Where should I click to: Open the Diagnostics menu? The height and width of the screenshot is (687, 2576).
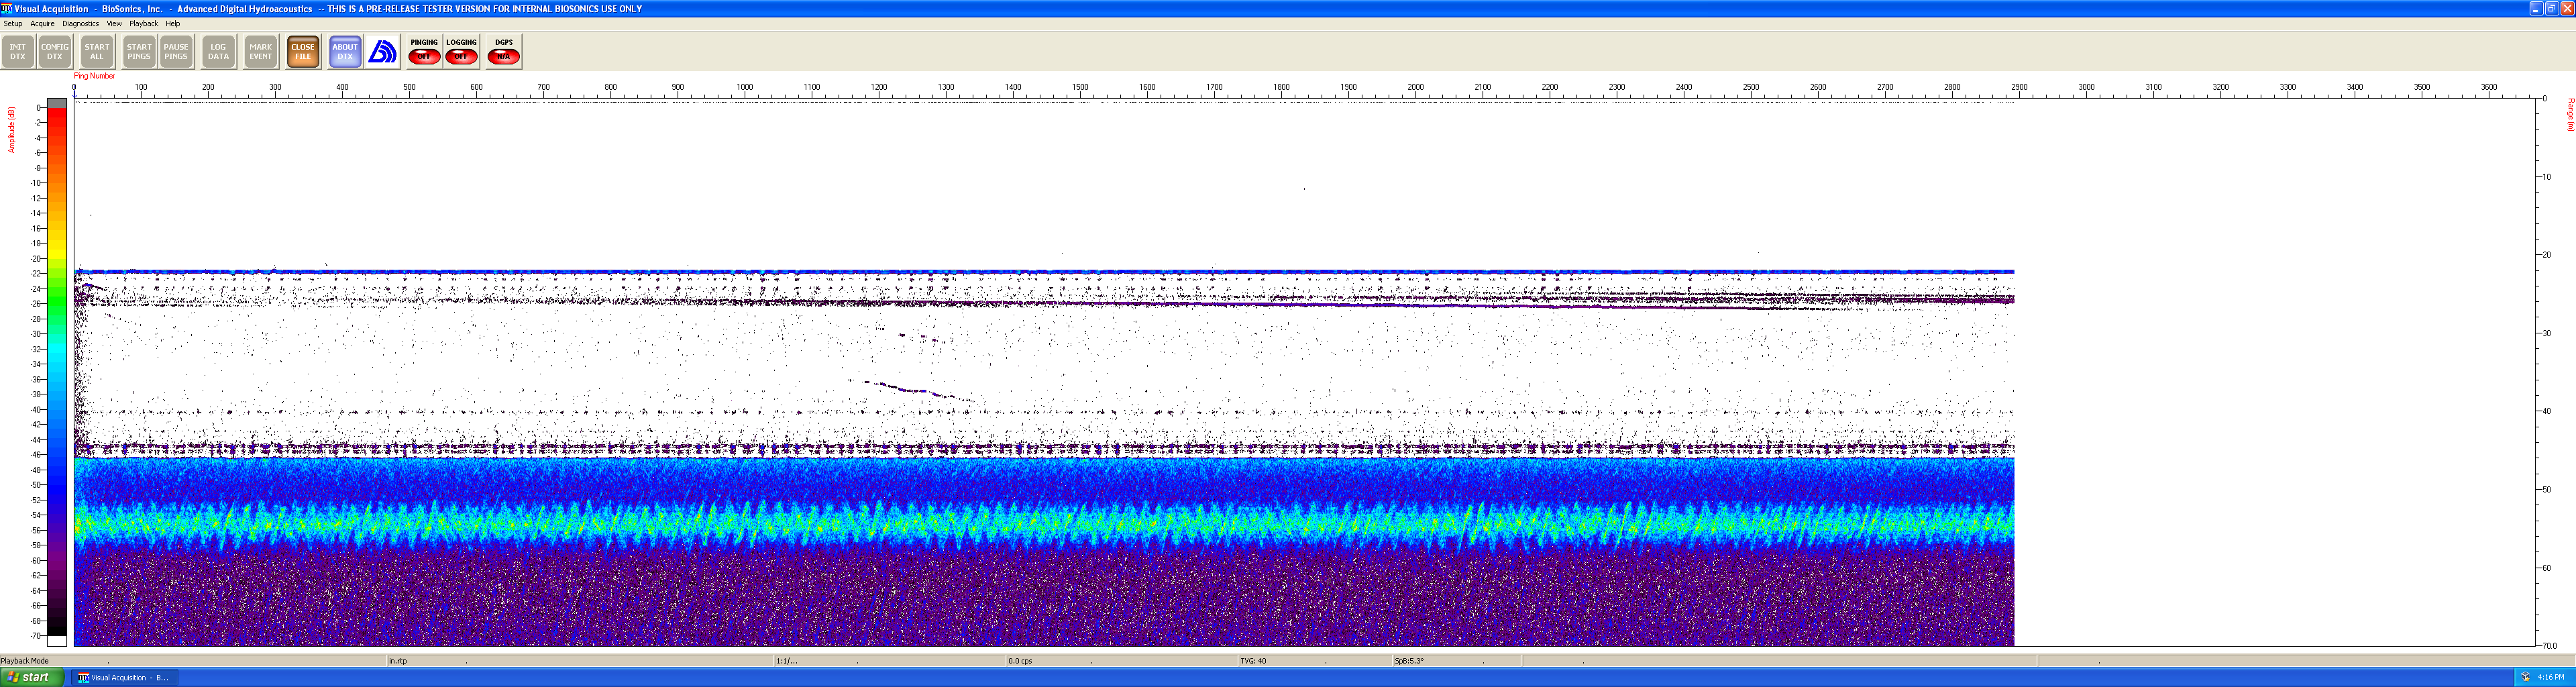(80, 23)
